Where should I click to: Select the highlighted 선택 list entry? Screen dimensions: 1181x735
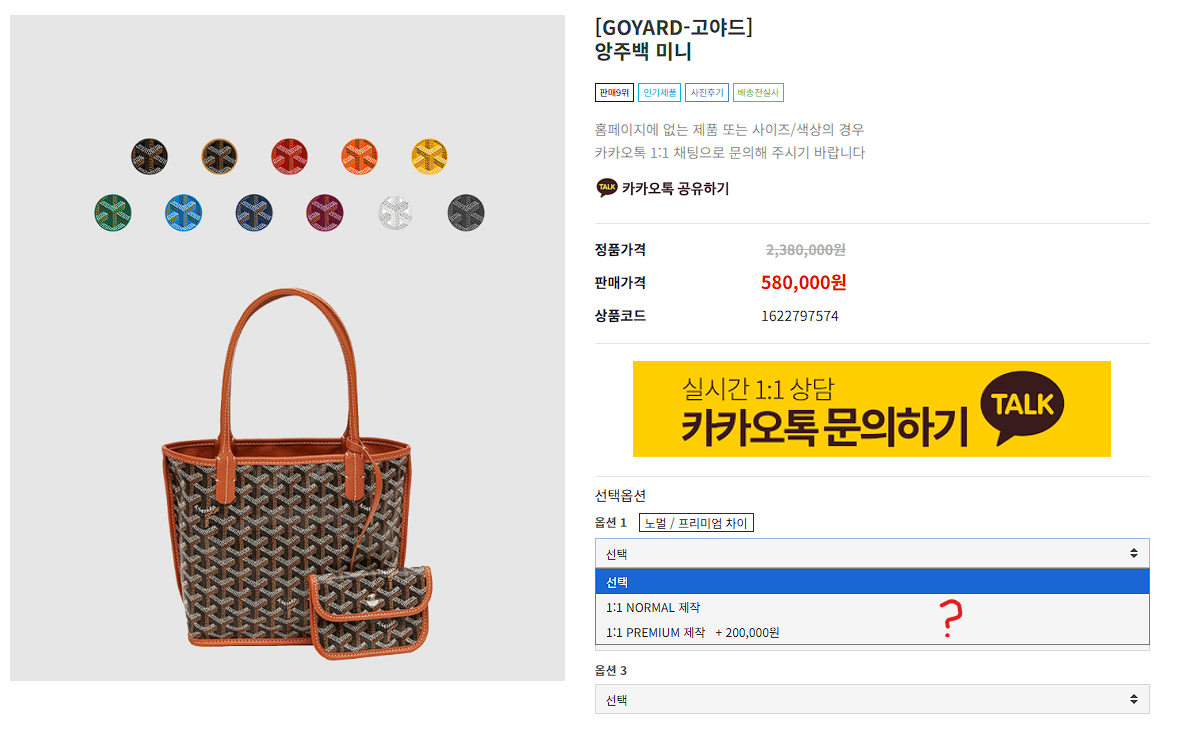(872, 582)
